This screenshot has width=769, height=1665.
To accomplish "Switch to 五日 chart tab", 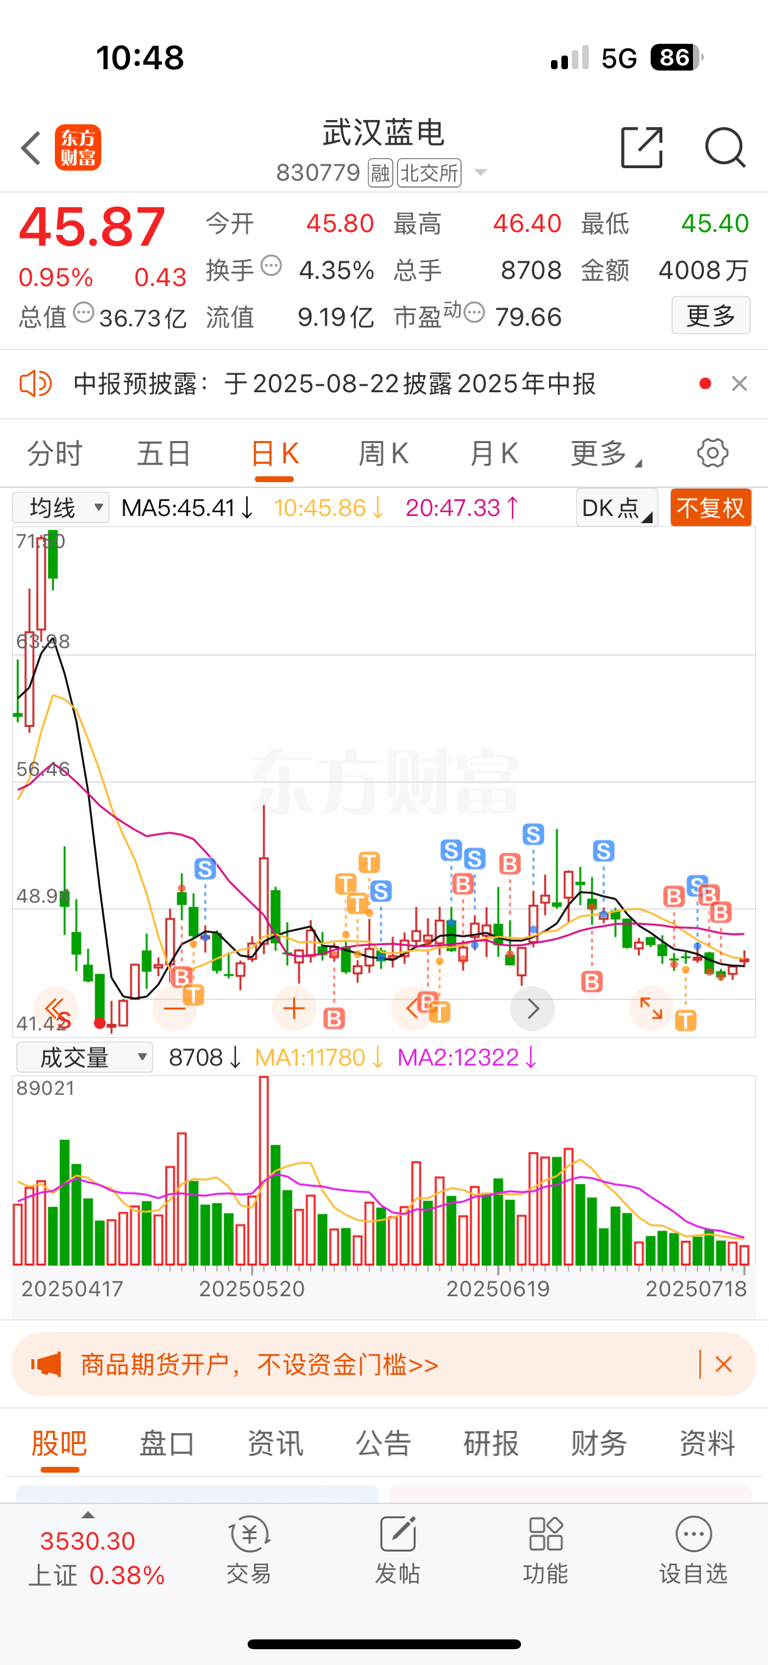I will click(164, 453).
